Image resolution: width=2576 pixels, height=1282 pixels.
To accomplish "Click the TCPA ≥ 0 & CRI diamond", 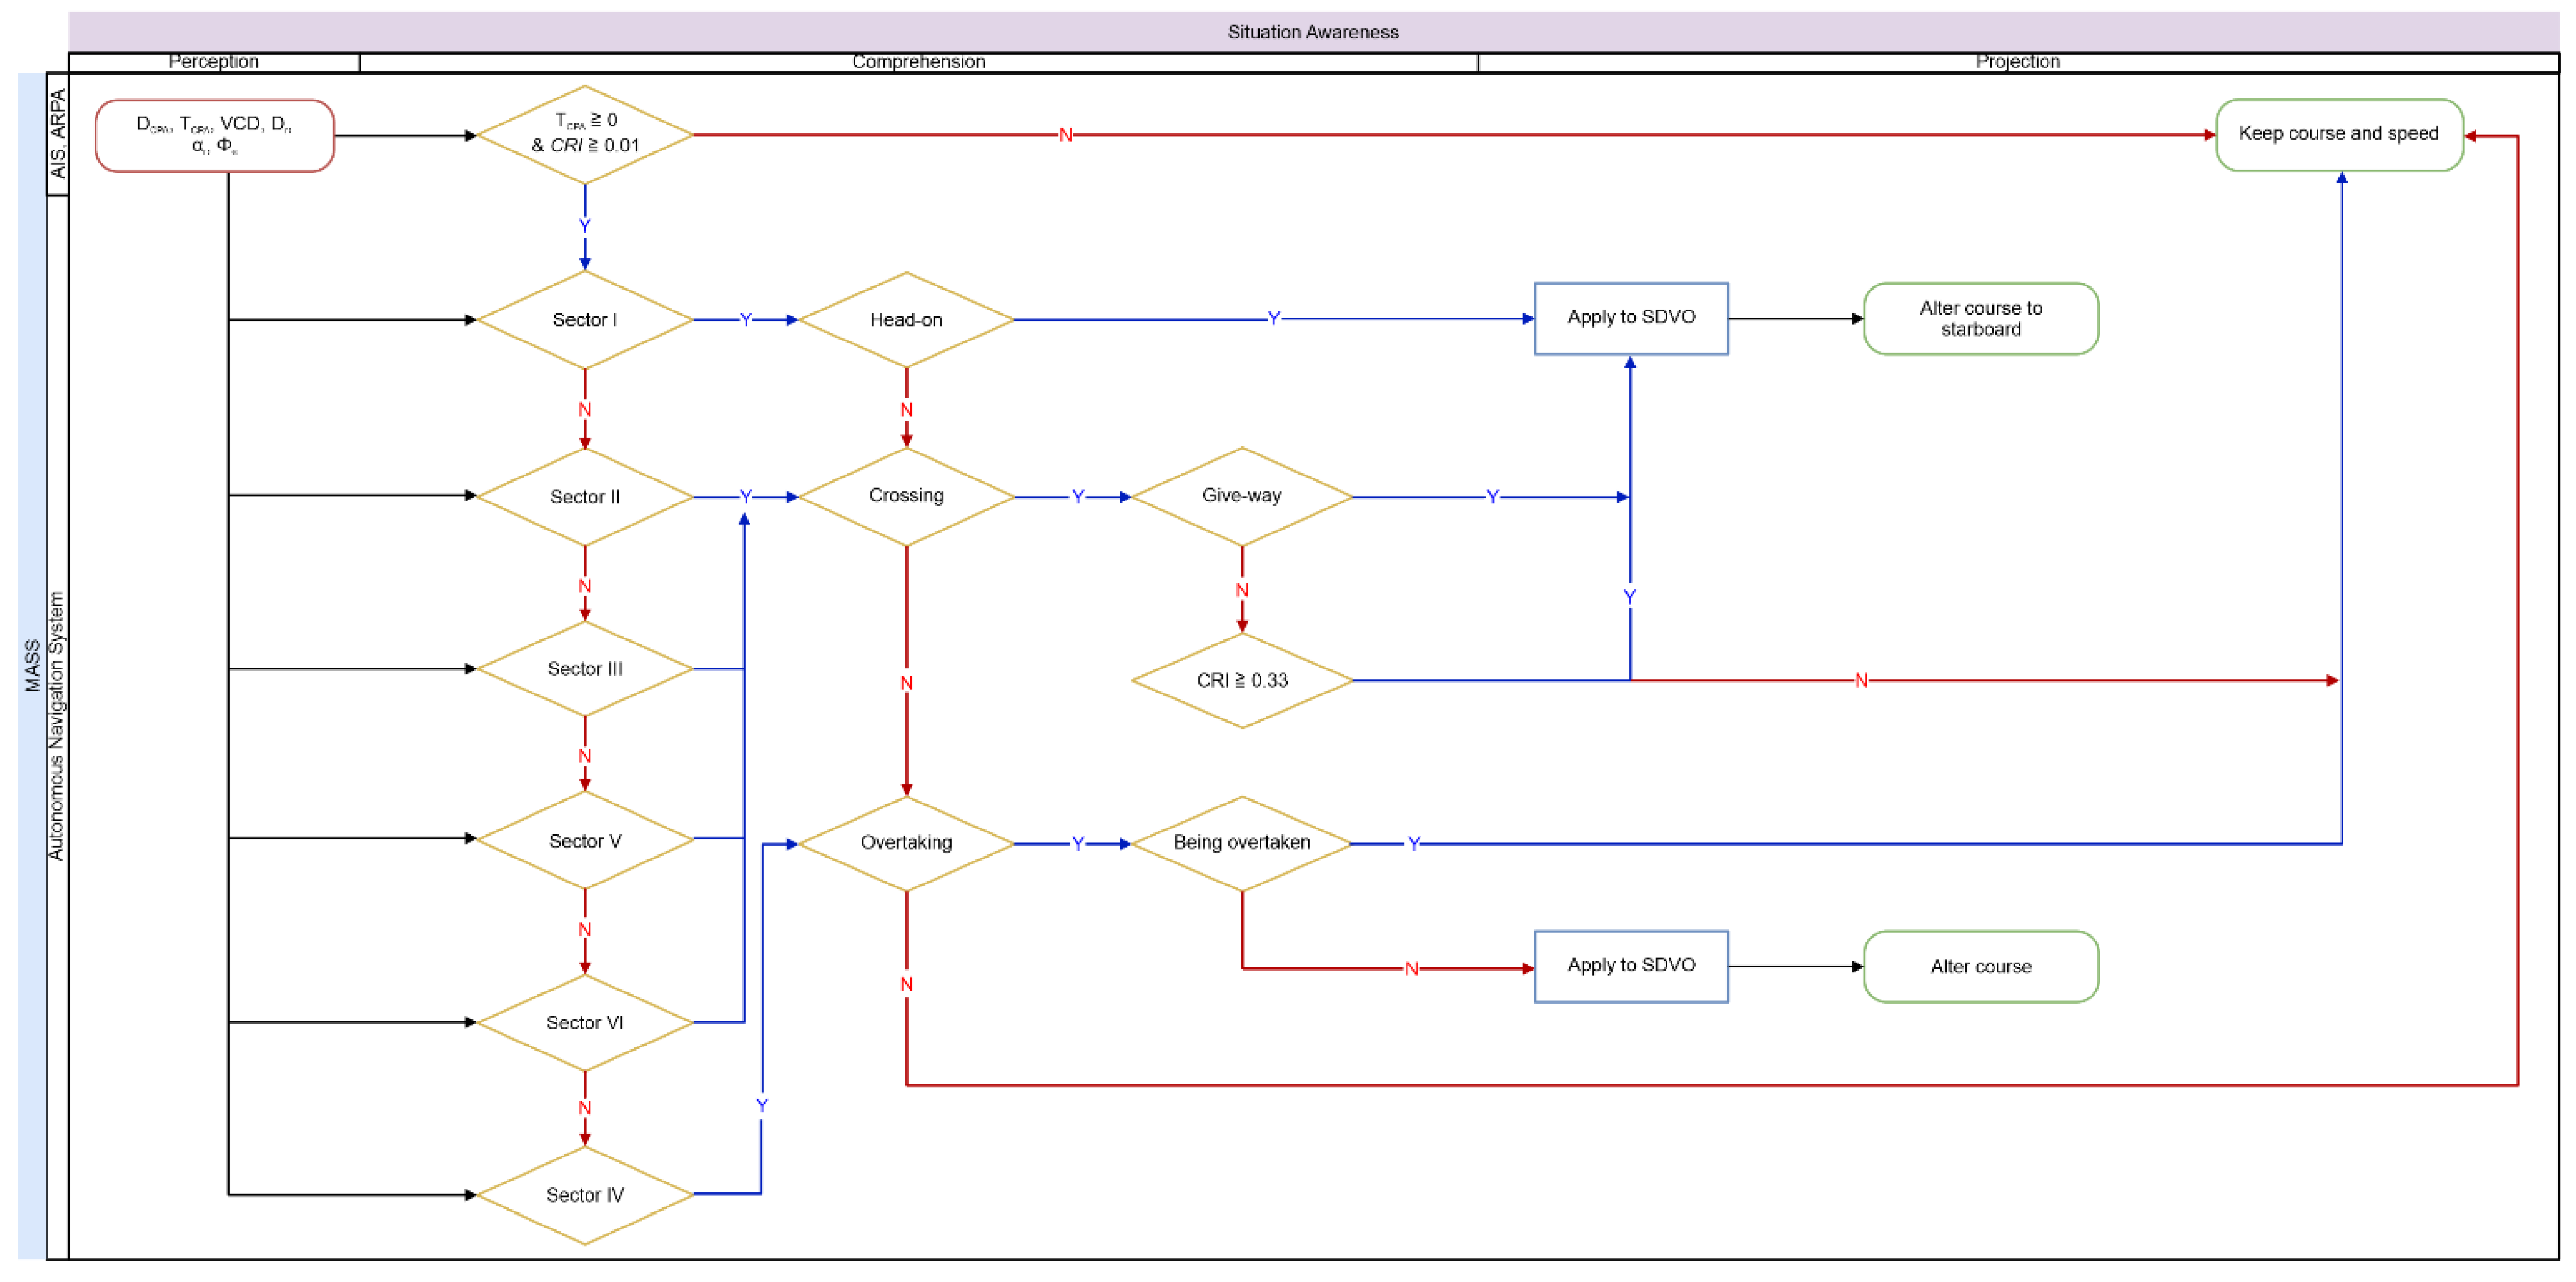I will pos(585,134).
